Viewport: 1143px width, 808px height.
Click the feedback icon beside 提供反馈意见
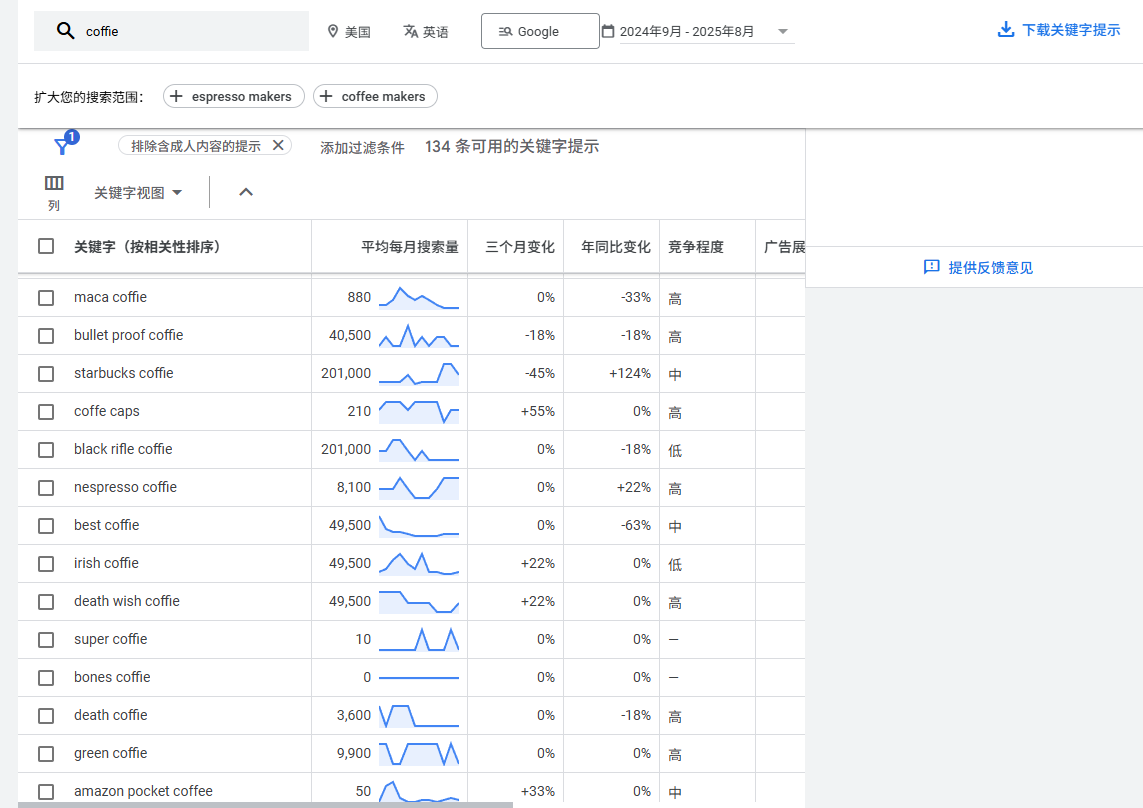tap(931, 267)
